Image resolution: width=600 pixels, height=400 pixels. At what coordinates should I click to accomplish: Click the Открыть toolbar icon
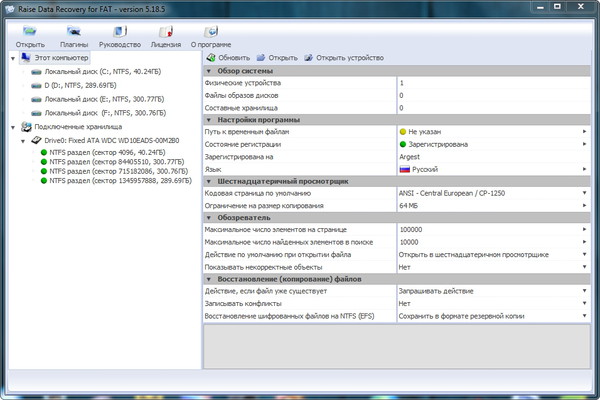click(x=29, y=31)
